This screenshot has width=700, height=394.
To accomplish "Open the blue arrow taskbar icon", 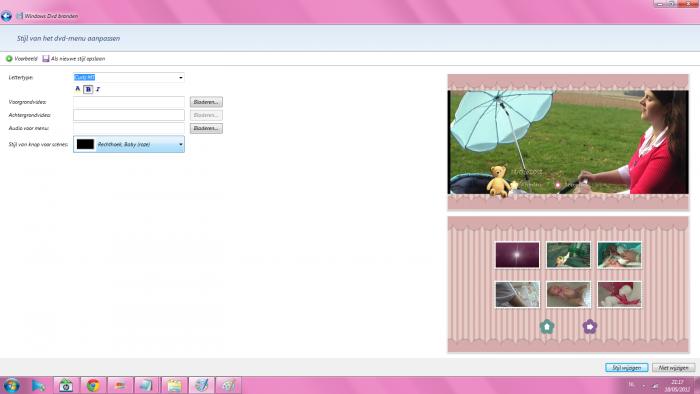I will pos(38,385).
